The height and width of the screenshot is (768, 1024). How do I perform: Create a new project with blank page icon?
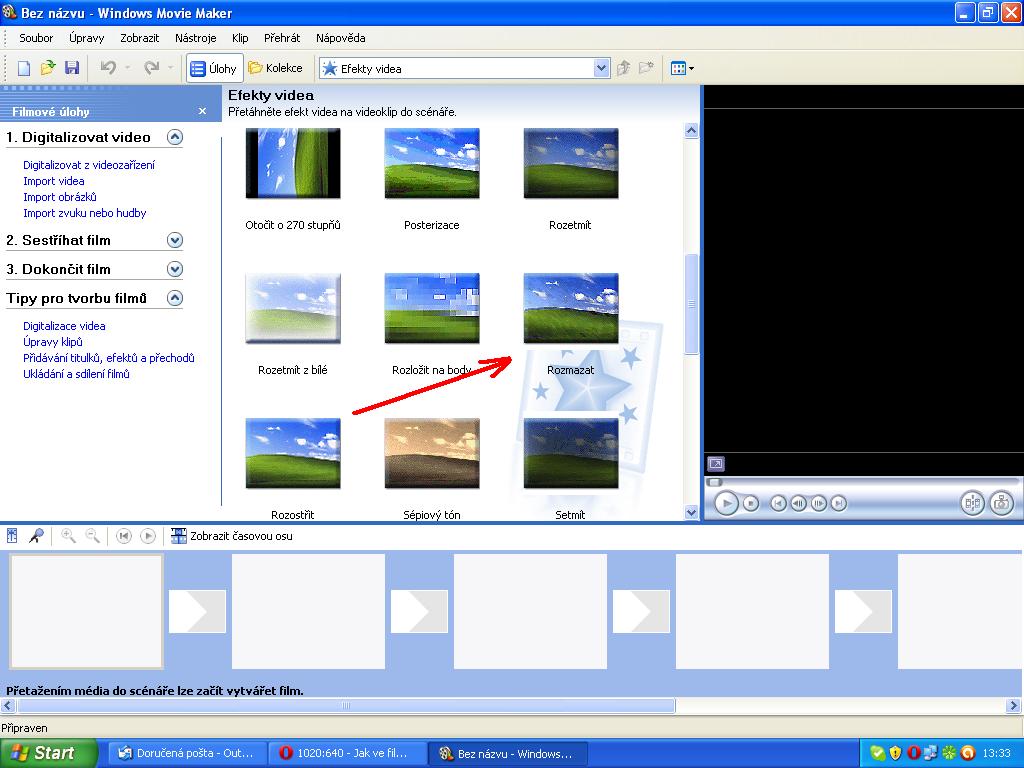click(24, 68)
